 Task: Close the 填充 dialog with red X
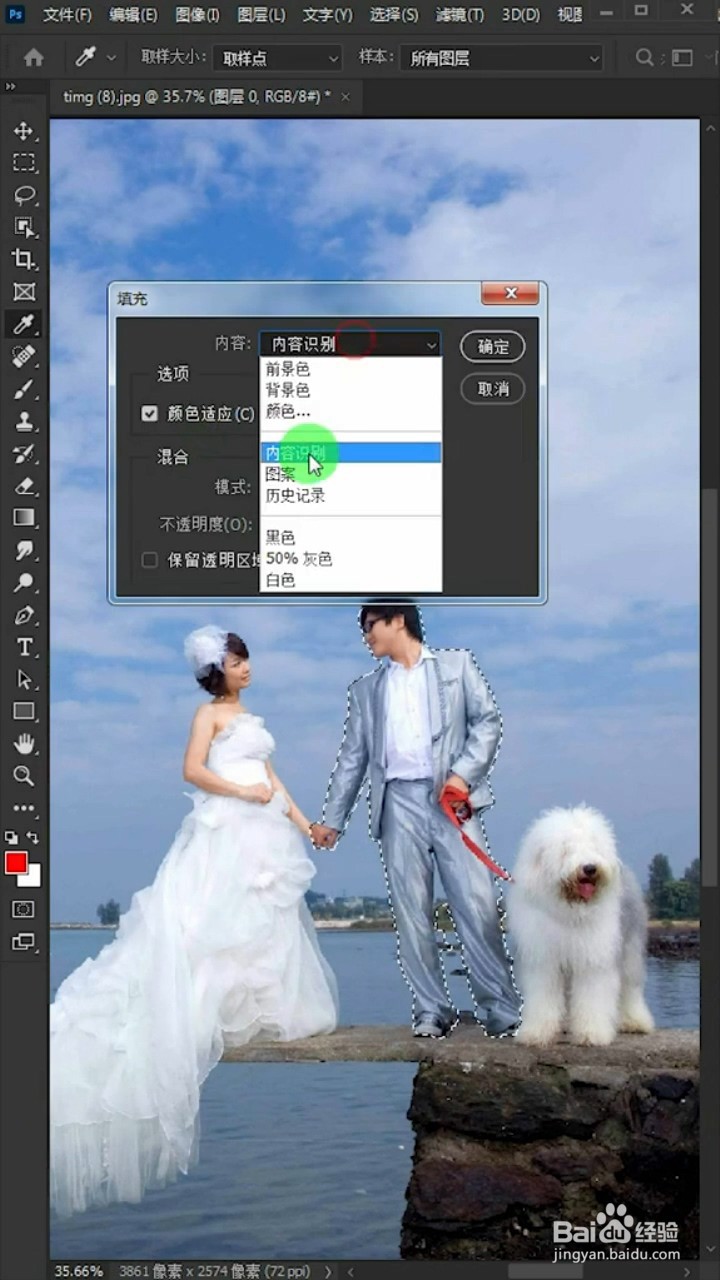510,293
